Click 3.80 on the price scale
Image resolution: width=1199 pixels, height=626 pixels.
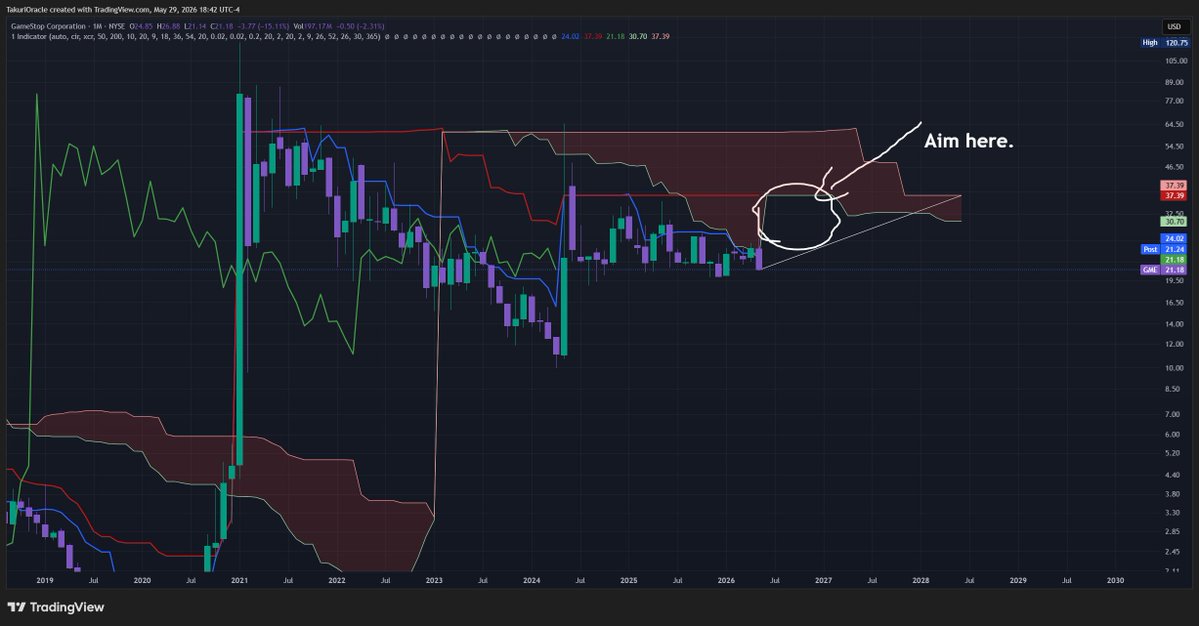click(x=1173, y=494)
